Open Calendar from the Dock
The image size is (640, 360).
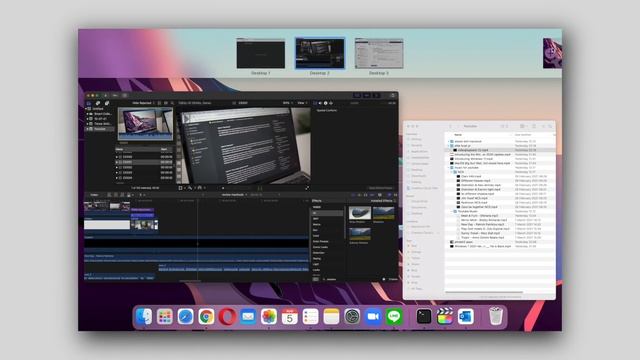289,316
